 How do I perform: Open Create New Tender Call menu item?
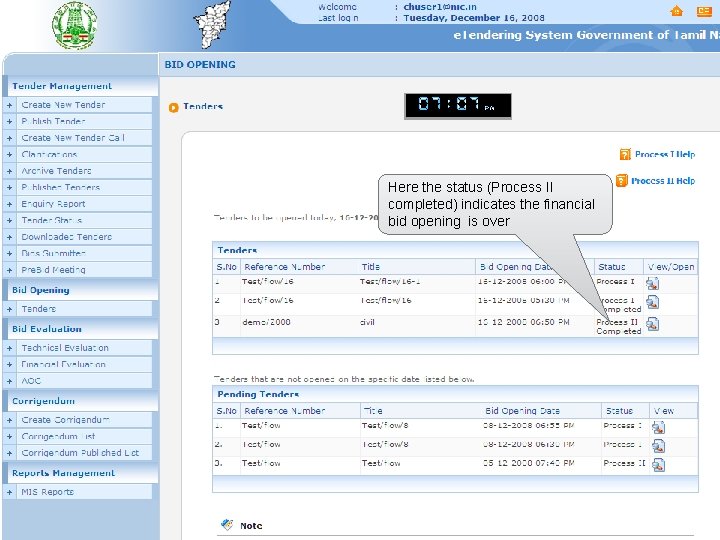pos(73,138)
